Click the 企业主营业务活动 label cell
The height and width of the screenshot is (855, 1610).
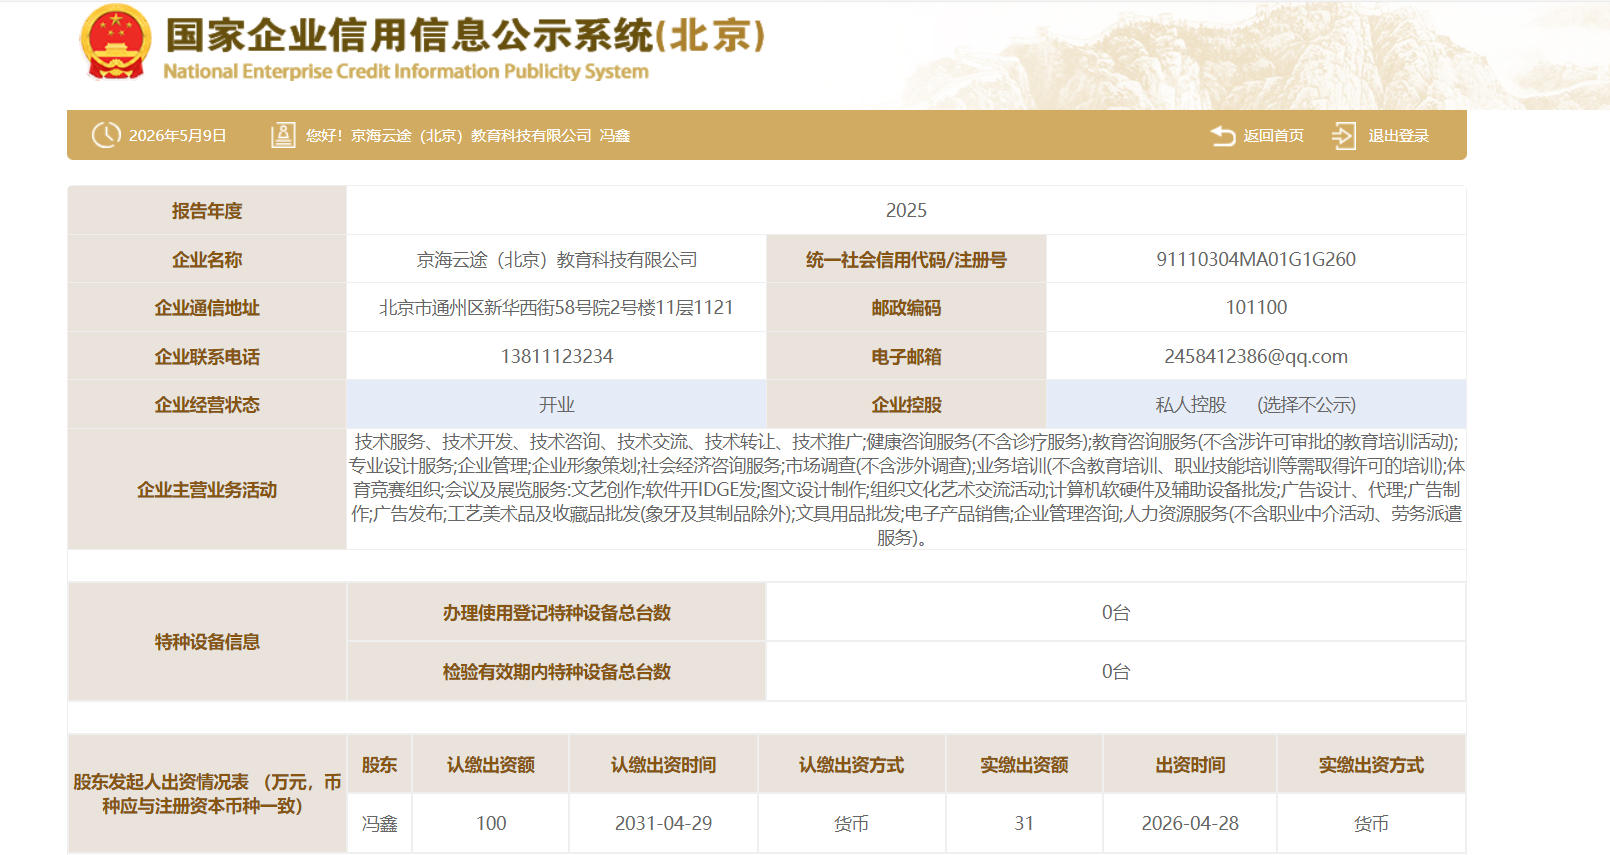[x=207, y=490]
